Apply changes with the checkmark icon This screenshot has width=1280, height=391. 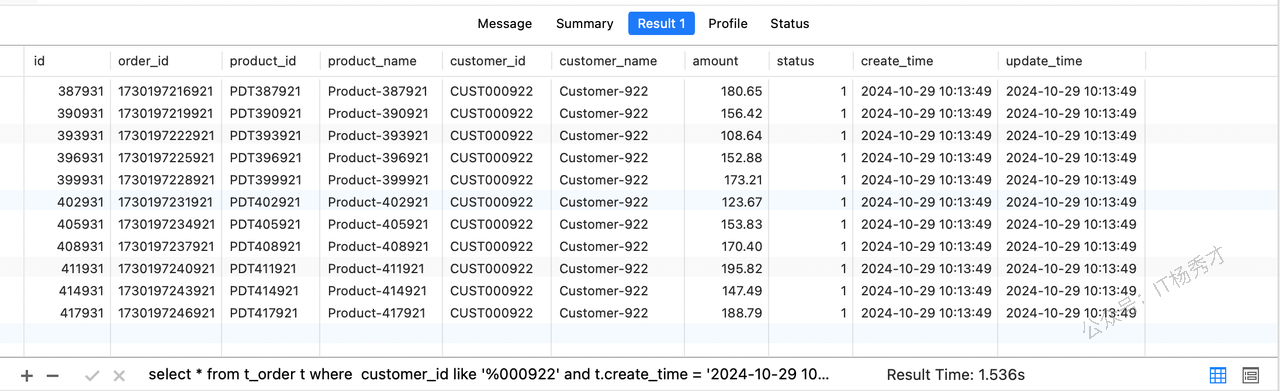[92, 375]
